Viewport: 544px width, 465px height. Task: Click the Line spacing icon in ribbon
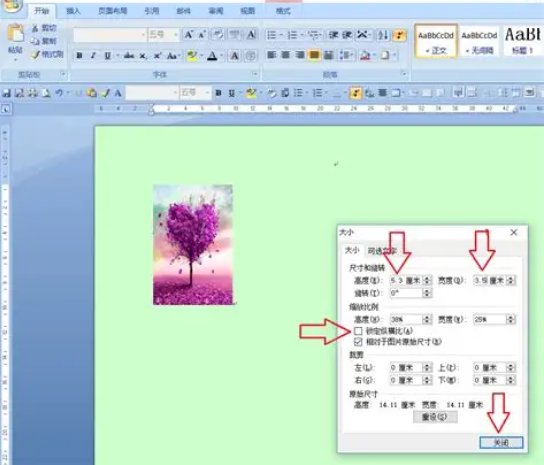coord(345,55)
